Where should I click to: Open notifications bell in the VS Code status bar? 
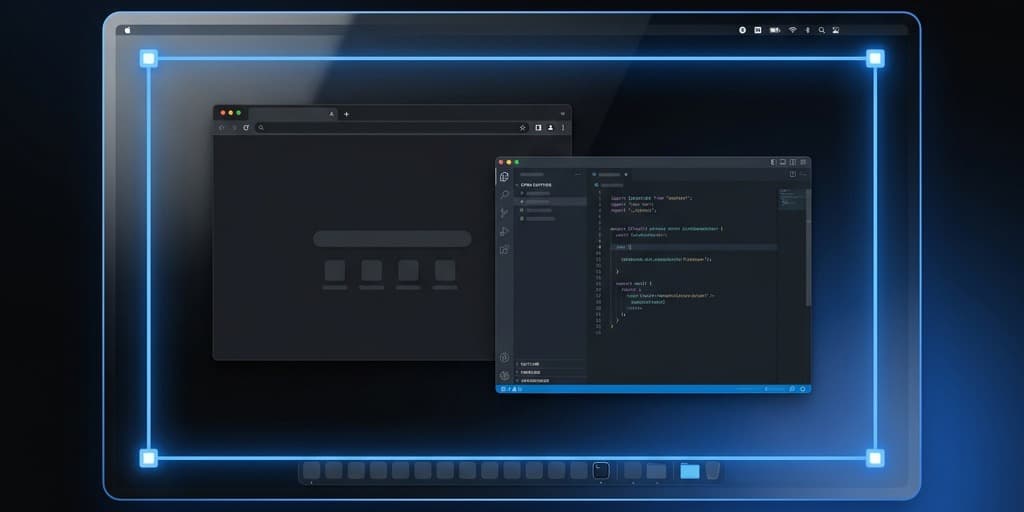(803, 389)
